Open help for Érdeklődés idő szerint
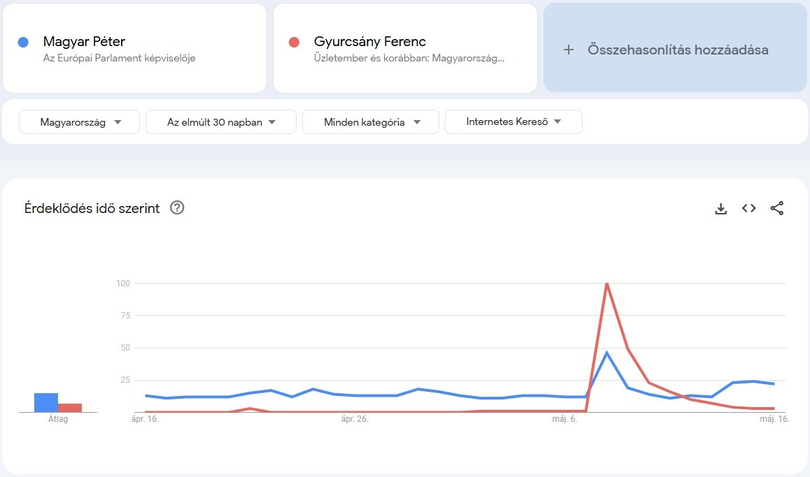 pyautogui.click(x=177, y=208)
